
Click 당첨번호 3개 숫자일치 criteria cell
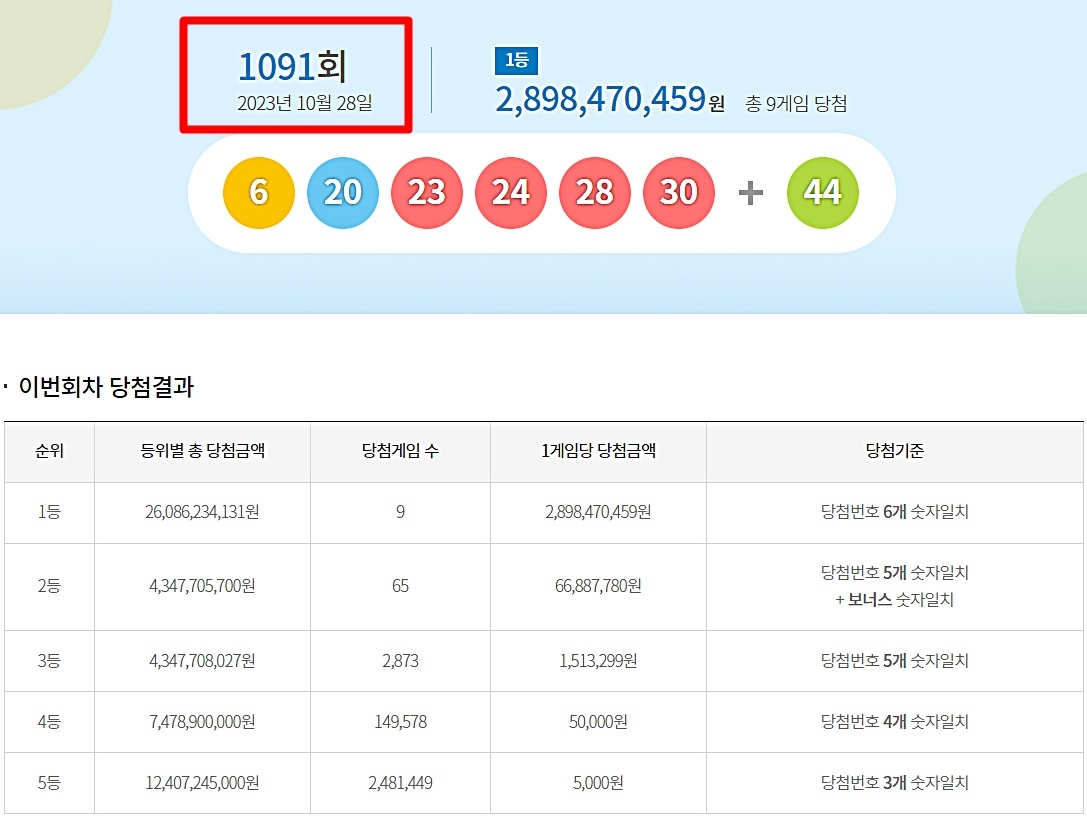(895, 783)
